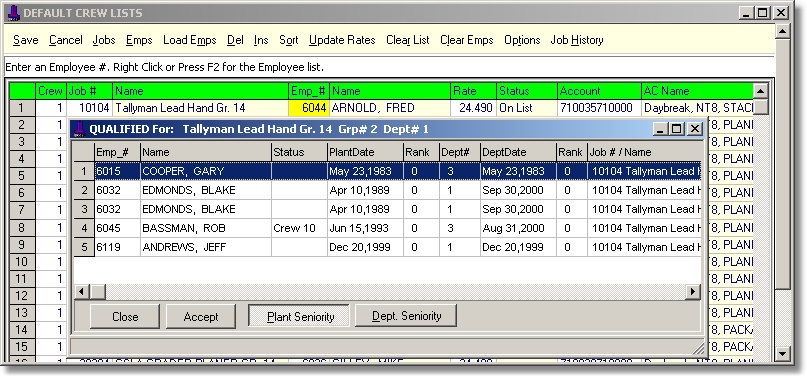The height and width of the screenshot is (378, 807).
Task: Open the Save menu item
Action: point(26,40)
